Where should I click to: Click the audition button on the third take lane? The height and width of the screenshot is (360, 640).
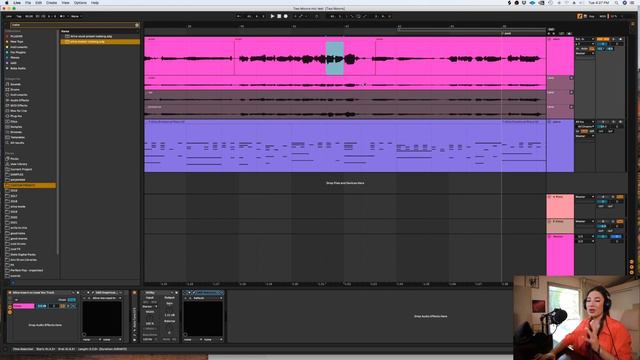(571, 107)
